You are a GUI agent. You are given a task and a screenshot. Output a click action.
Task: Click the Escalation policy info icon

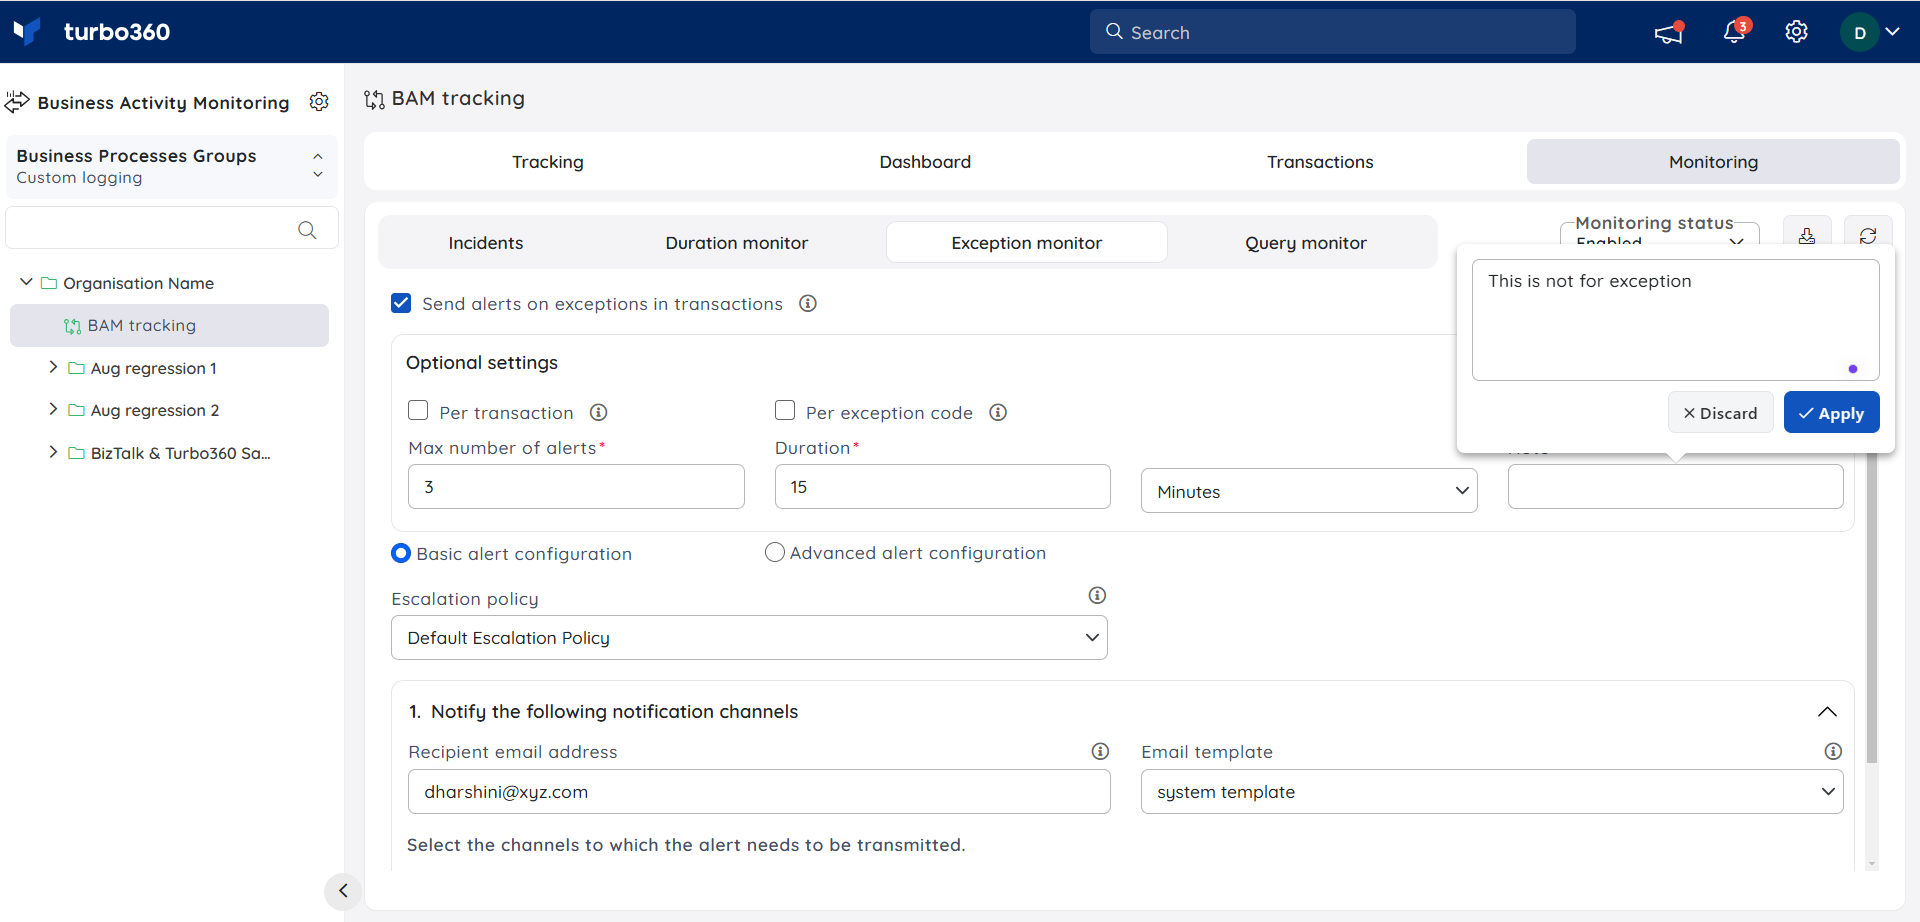click(x=1097, y=596)
